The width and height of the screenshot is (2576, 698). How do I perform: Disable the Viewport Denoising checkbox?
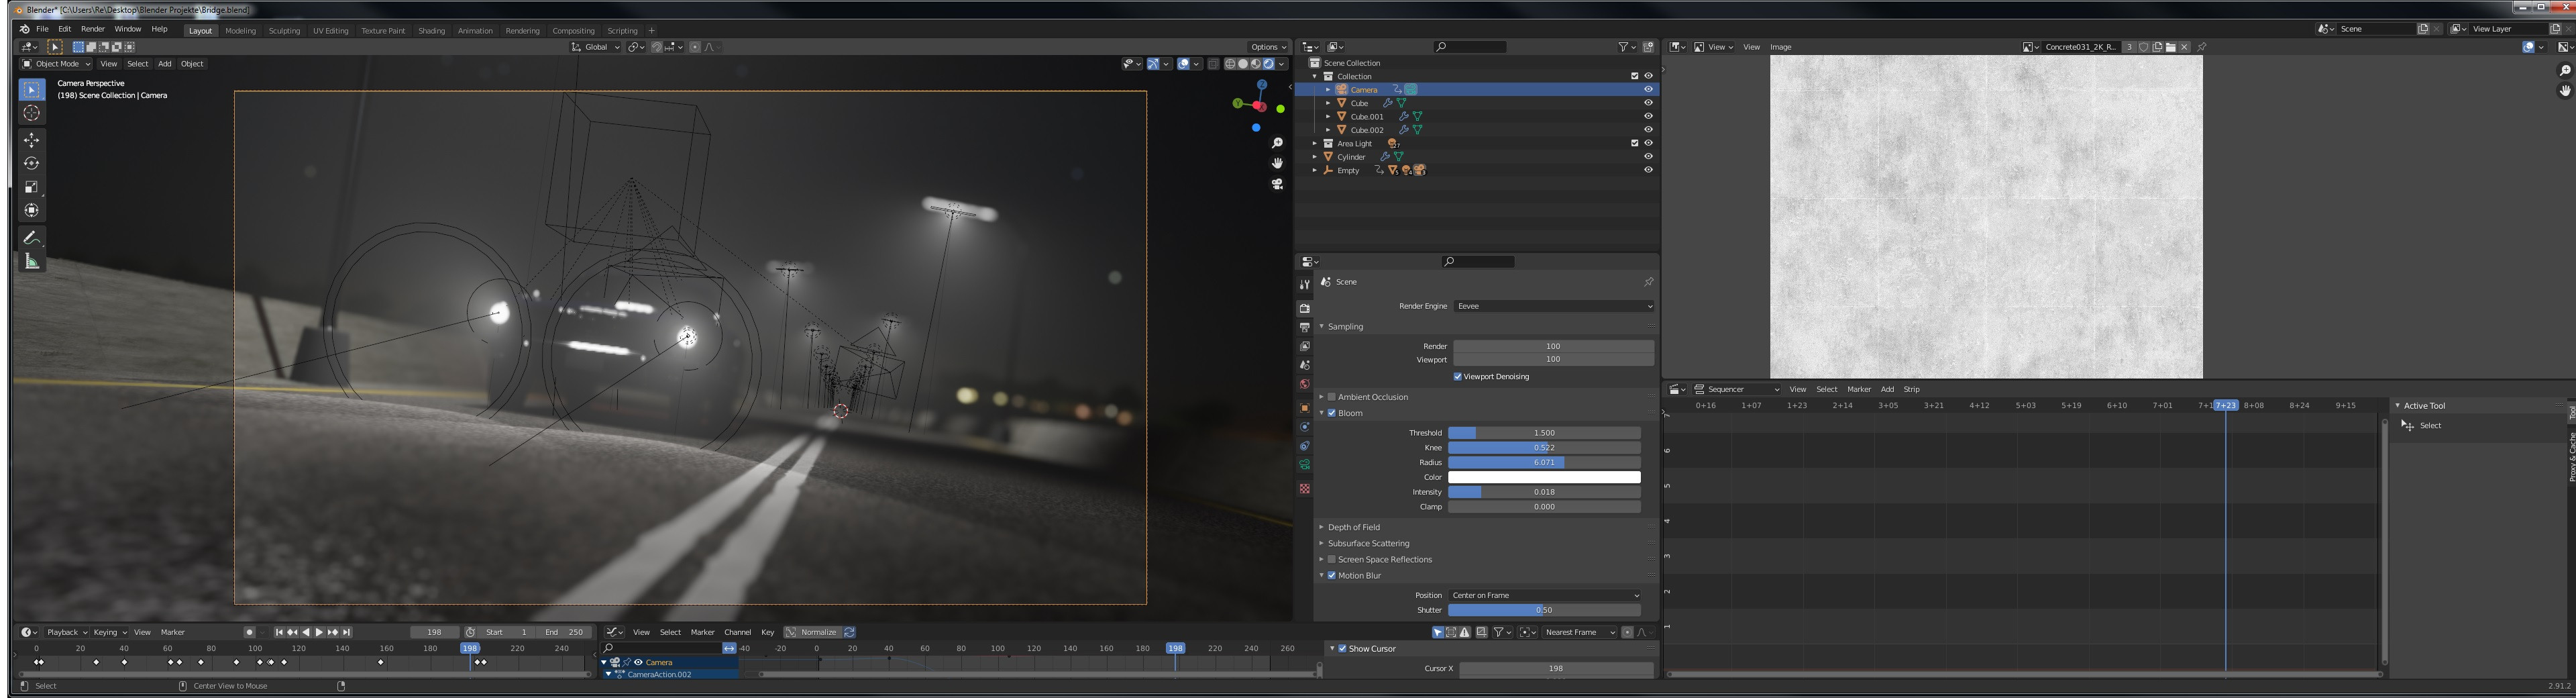click(1457, 377)
